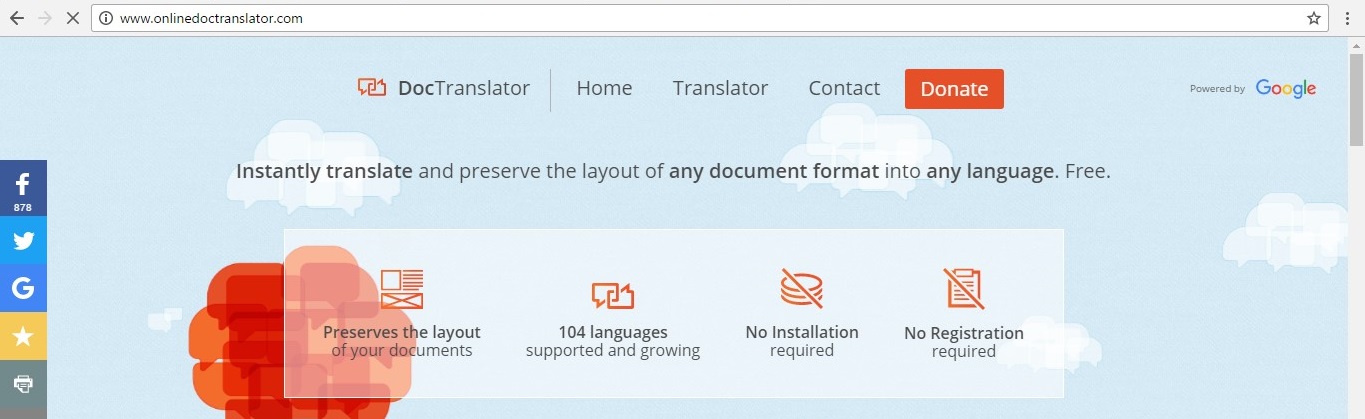This screenshot has height=419, width=1365.
Task: Share on Twitter via sidebar icon
Action: pyautogui.click(x=23, y=240)
